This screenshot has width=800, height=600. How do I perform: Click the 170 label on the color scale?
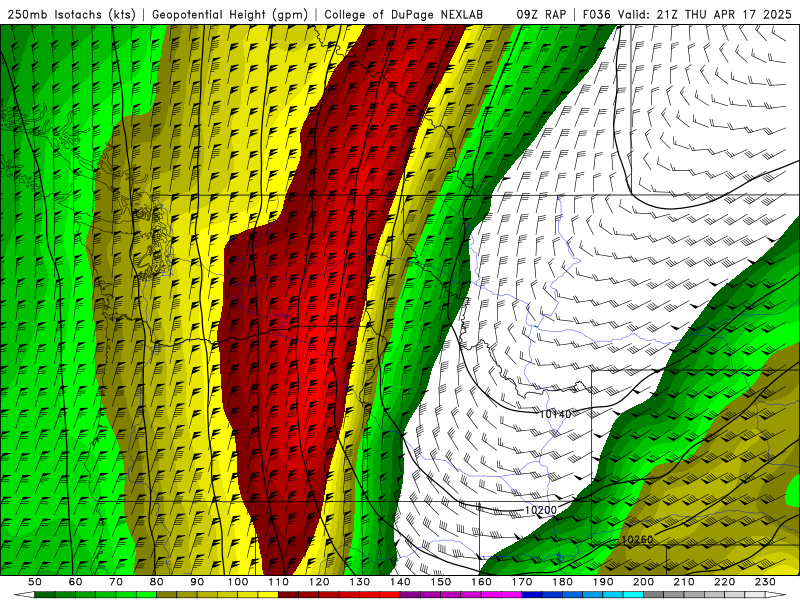coord(522,582)
